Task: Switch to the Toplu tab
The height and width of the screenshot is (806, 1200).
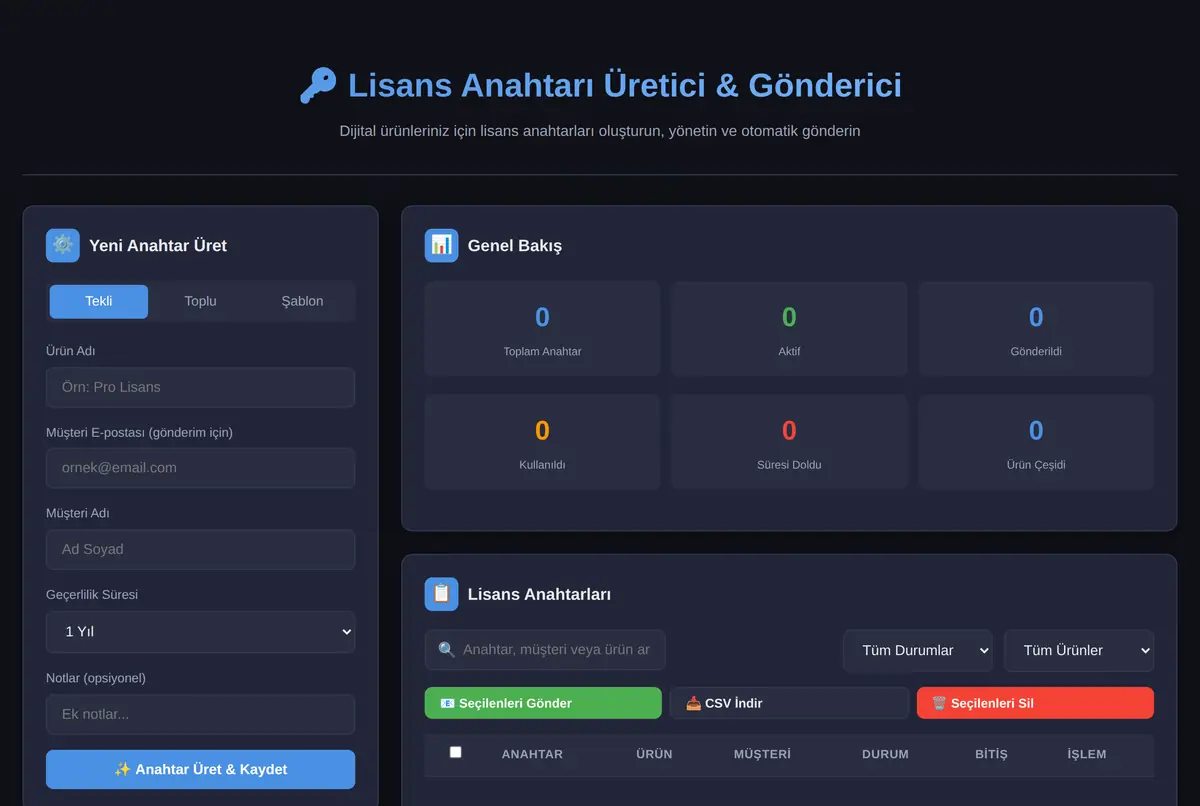Action: point(200,302)
